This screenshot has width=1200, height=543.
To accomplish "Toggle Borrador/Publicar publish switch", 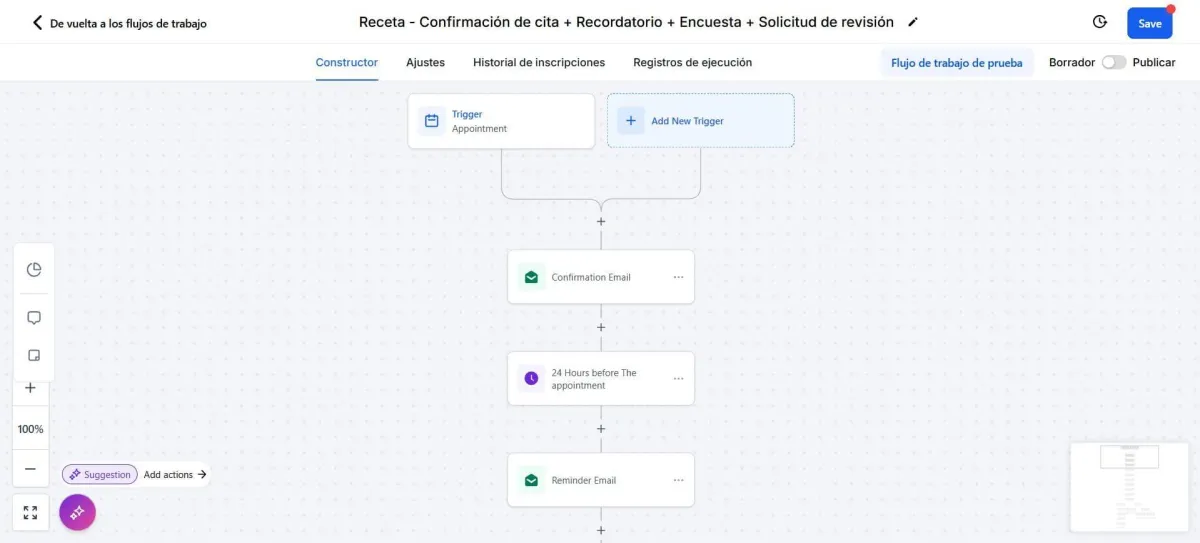I will click(x=1113, y=62).
